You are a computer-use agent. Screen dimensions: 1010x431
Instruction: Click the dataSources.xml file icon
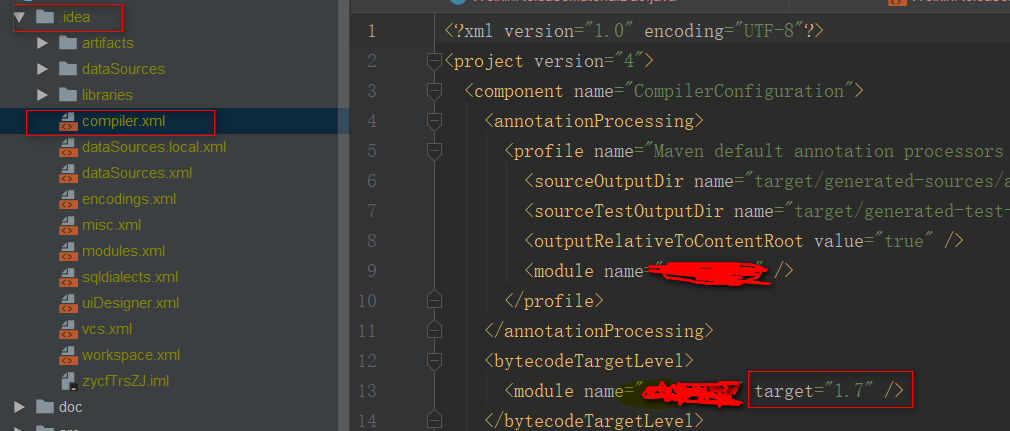point(68,173)
